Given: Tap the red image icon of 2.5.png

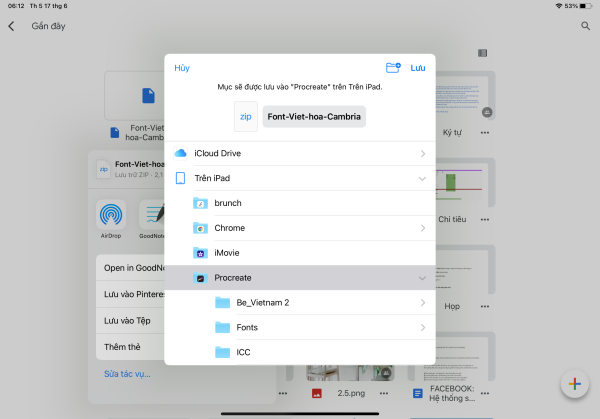Looking at the screenshot, I should (x=316, y=393).
